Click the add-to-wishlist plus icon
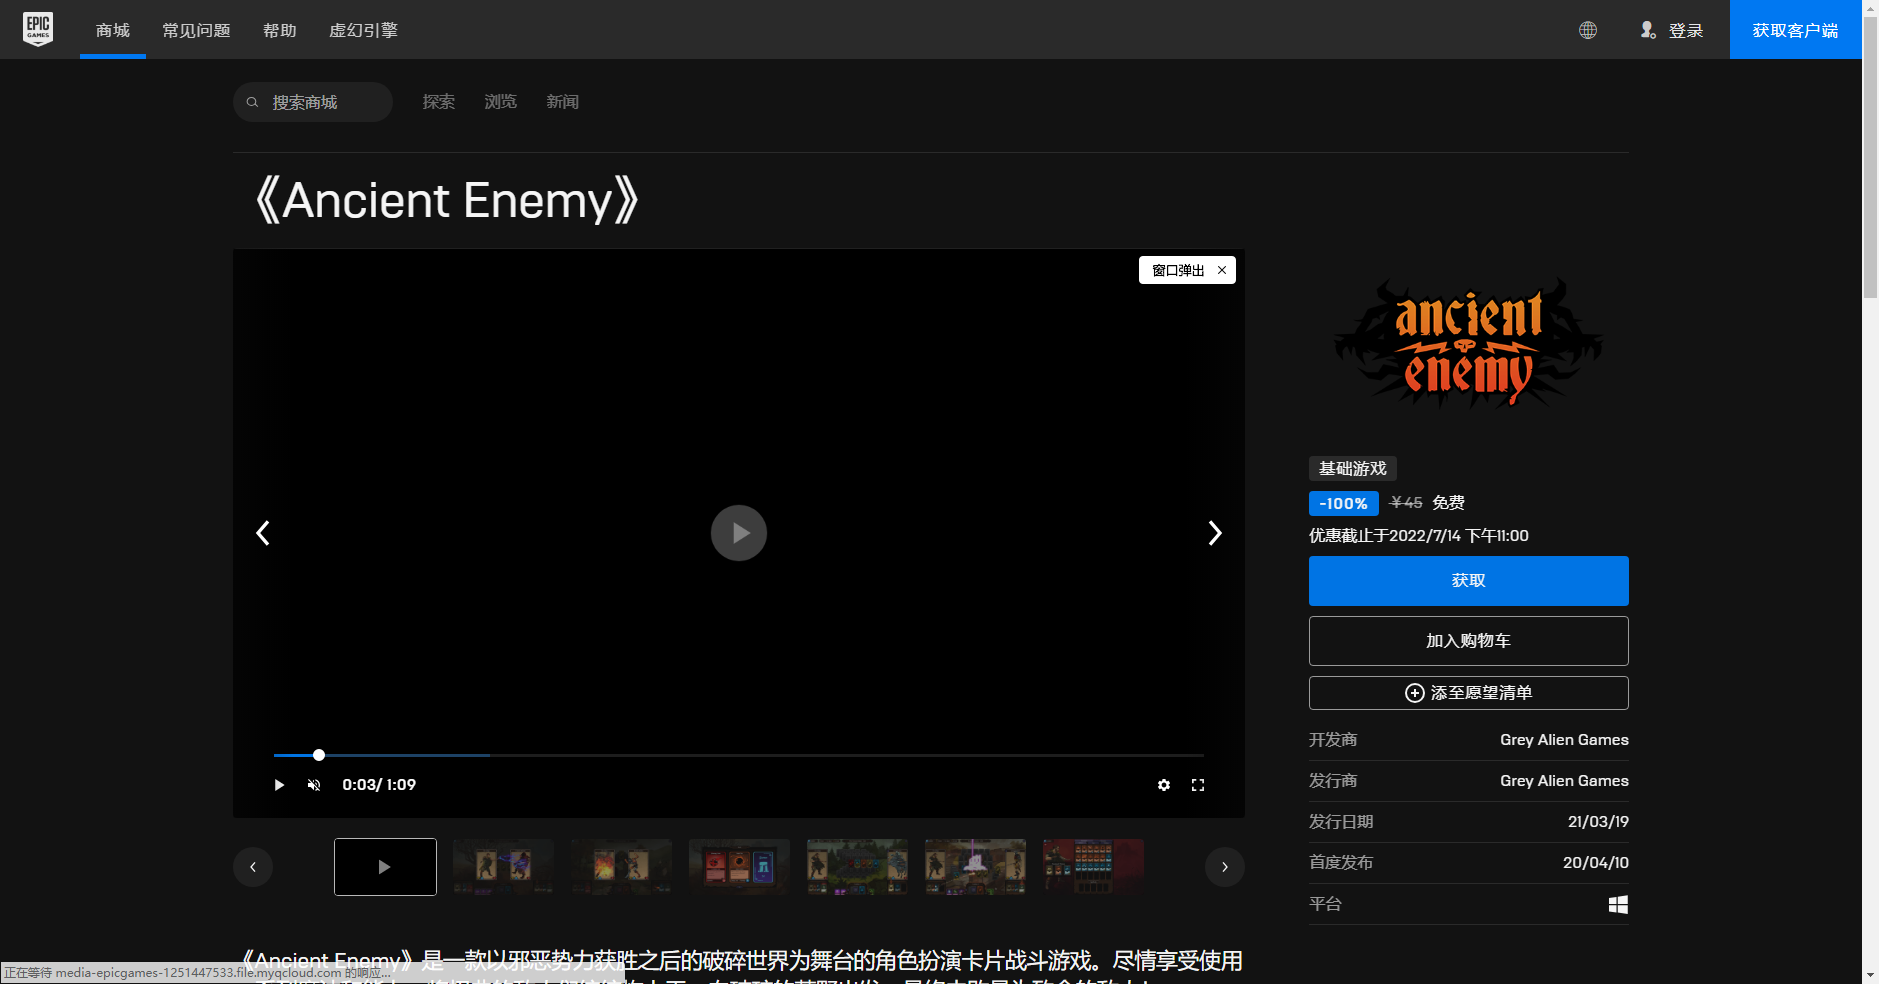Screen dimensions: 1879x984 (x=1413, y=693)
